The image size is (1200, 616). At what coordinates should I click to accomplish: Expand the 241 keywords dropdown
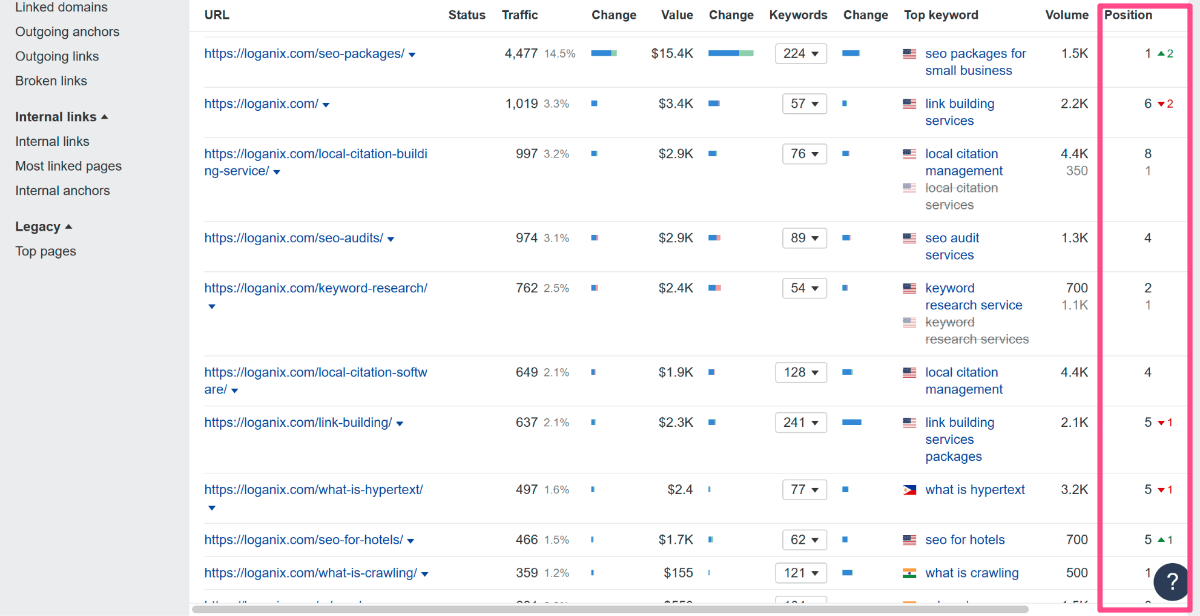pos(800,423)
